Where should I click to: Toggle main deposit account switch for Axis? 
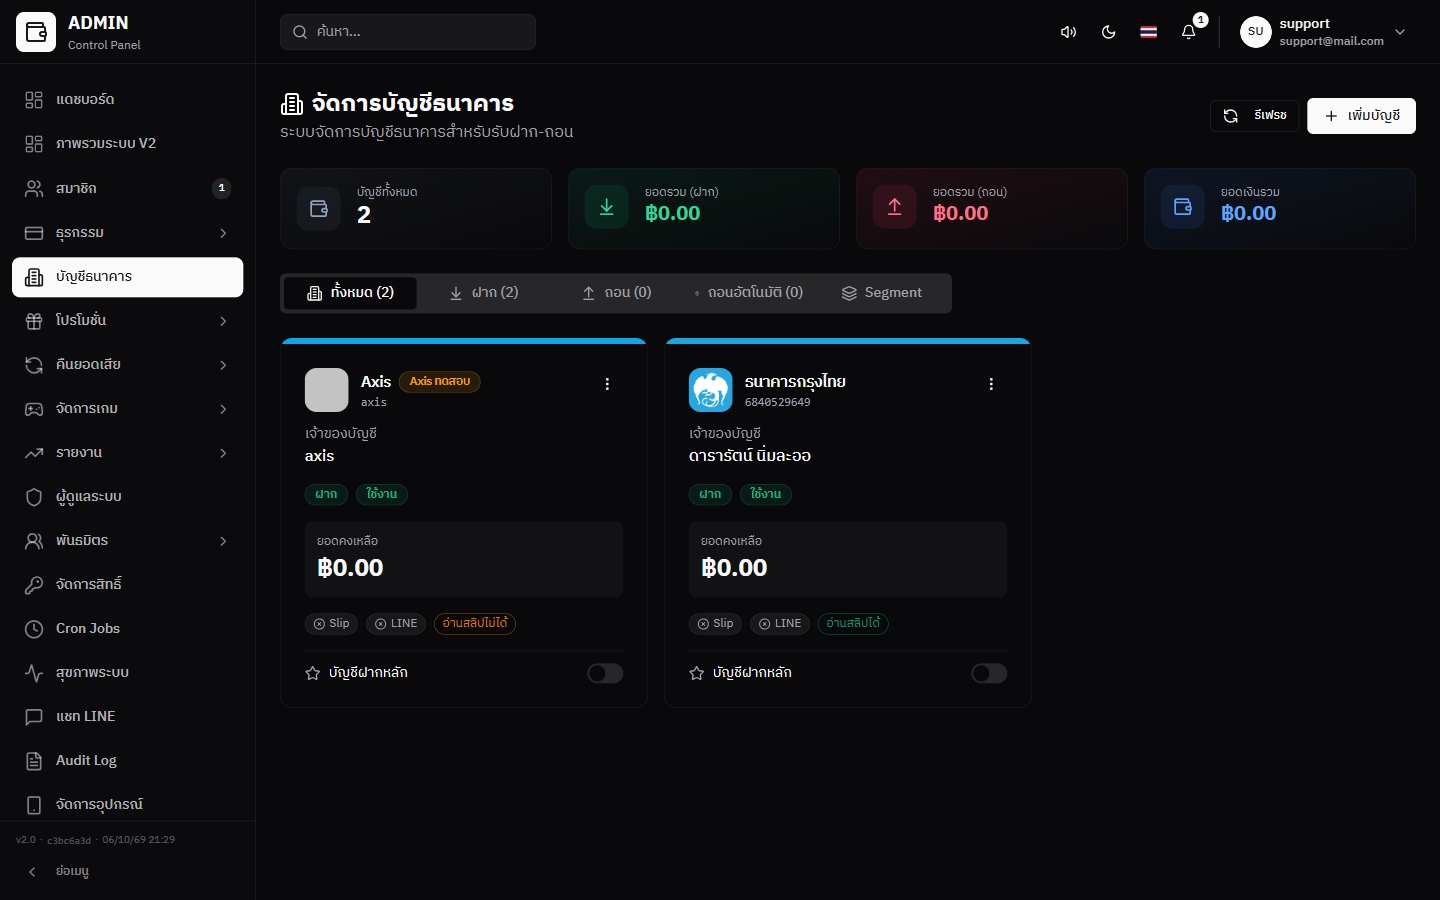tap(605, 673)
